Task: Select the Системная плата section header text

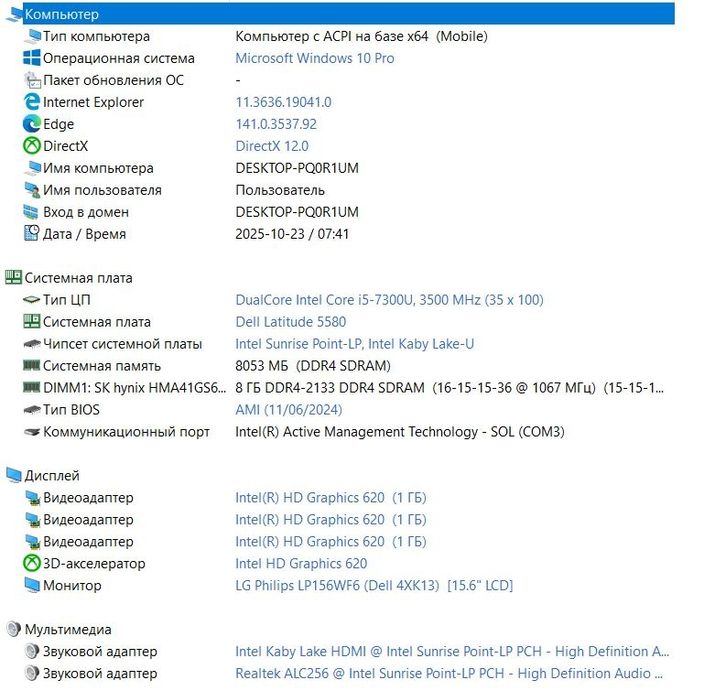Action: coord(78,278)
